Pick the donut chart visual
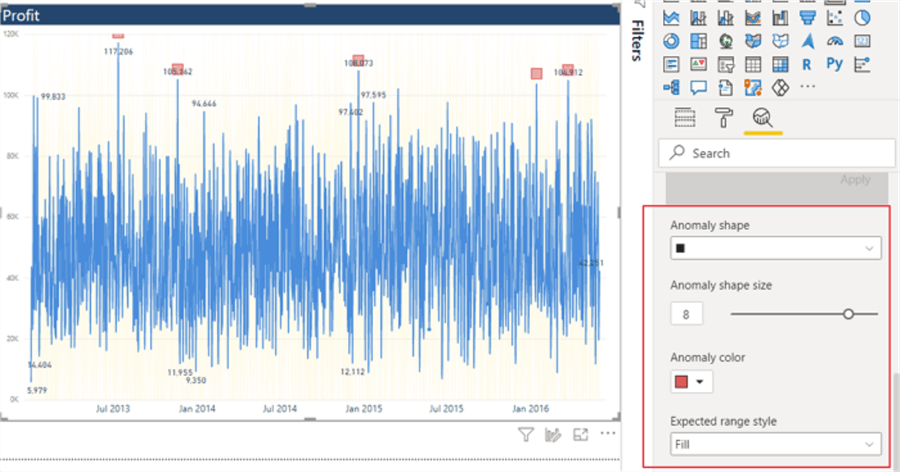Screen dimensions: 900x472 click(671, 41)
